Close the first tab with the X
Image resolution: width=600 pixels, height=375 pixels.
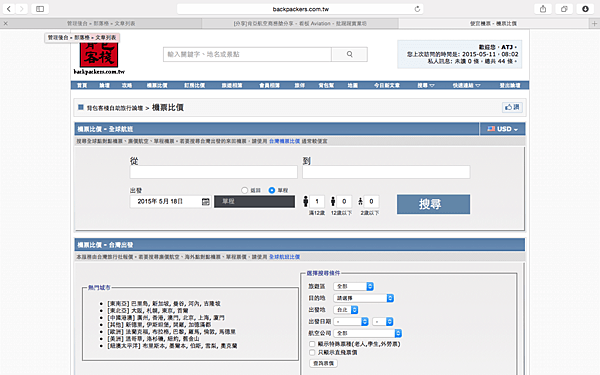coord(5,23)
